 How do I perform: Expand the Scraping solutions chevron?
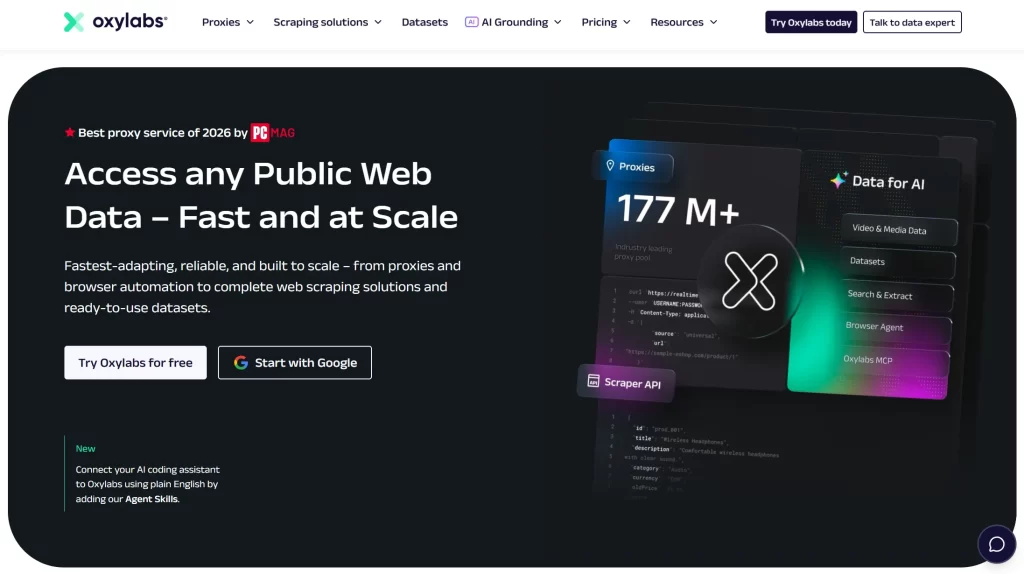point(377,22)
